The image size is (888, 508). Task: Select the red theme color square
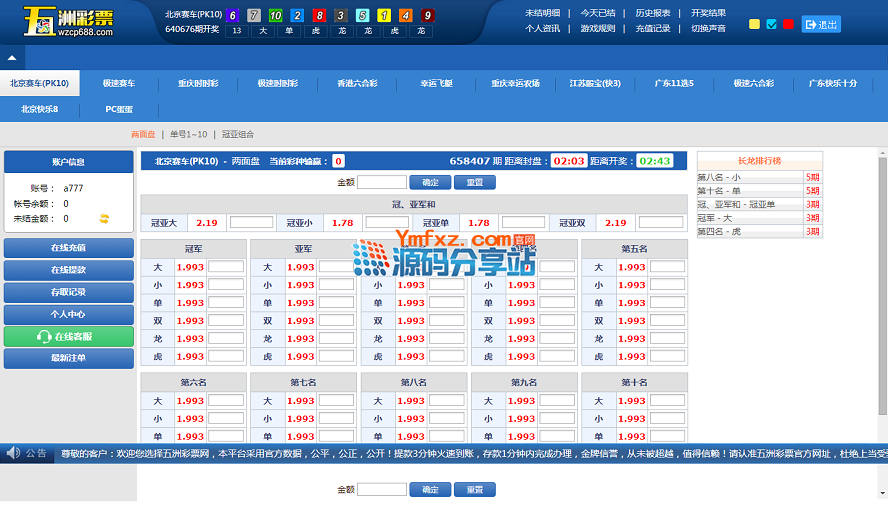(x=788, y=24)
